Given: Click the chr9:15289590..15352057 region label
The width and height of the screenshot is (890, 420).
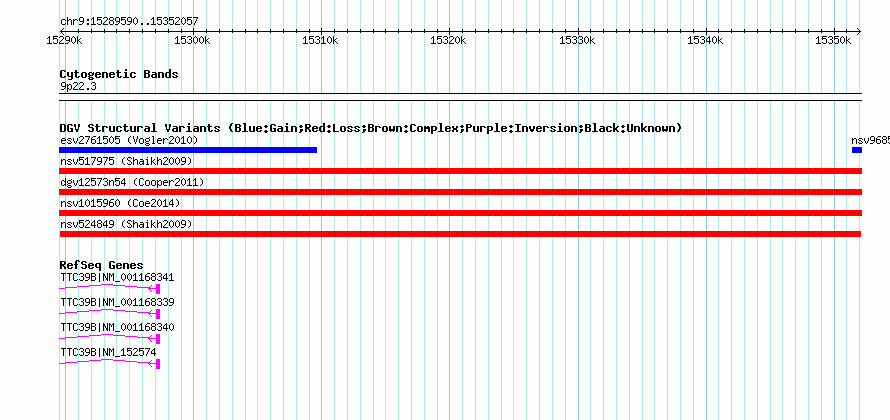Looking at the screenshot, I should click(129, 22).
